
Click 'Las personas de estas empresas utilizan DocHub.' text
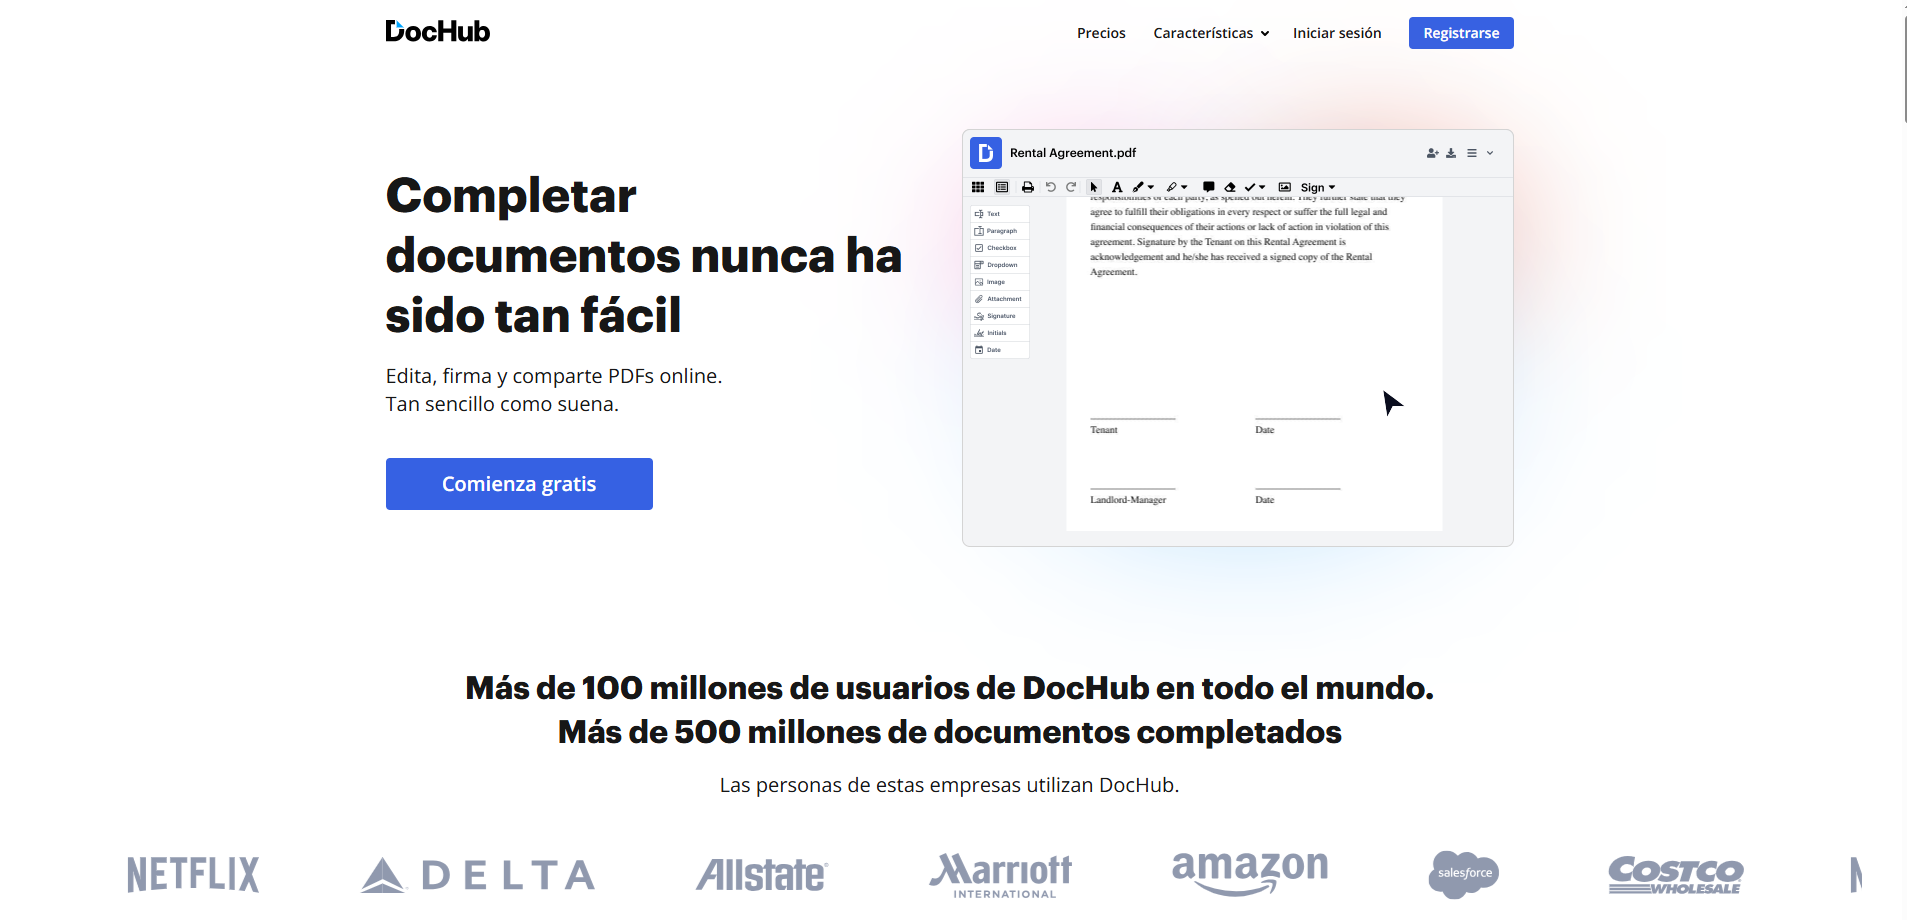pyautogui.click(x=949, y=785)
